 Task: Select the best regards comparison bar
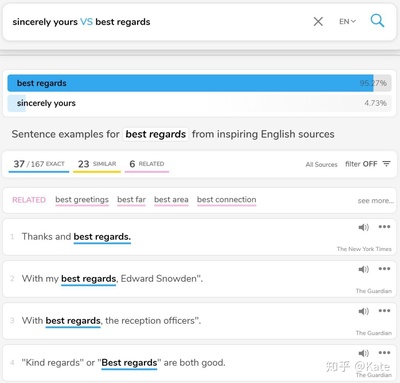tap(199, 83)
